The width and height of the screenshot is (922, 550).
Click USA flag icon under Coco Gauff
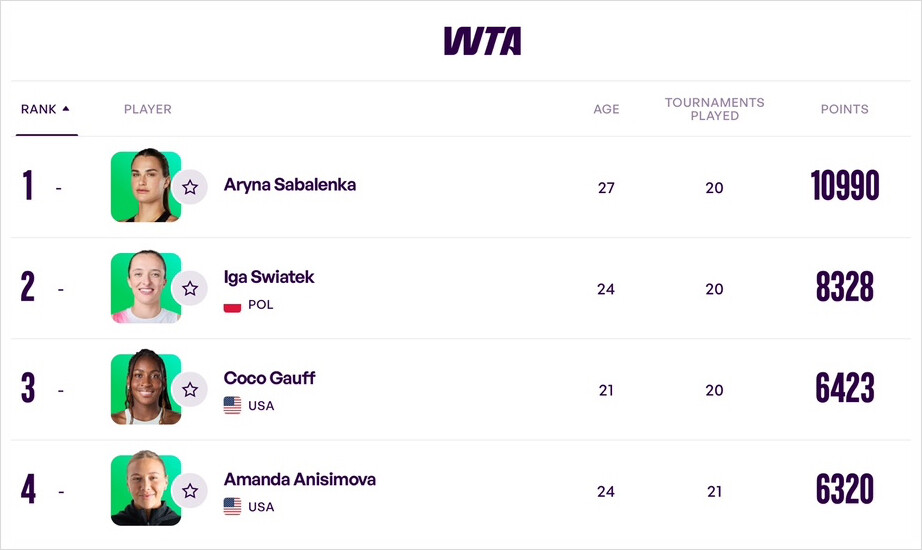232,406
